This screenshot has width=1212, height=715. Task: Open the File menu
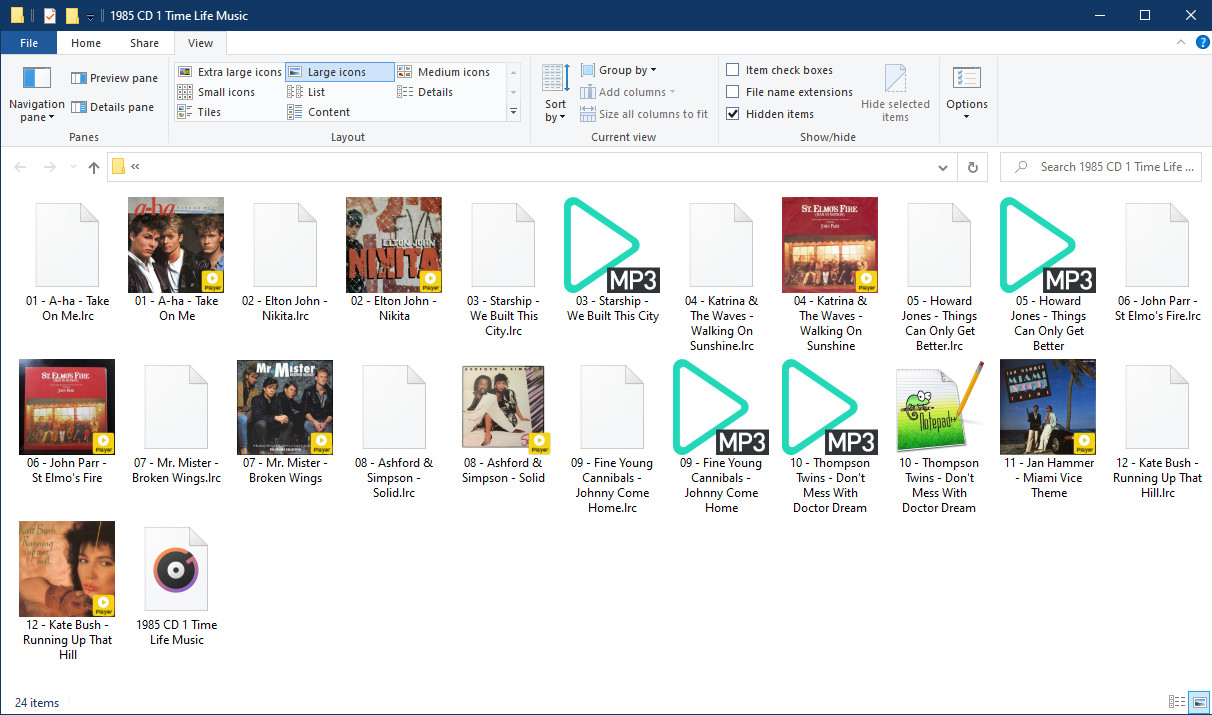click(x=29, y=43)
